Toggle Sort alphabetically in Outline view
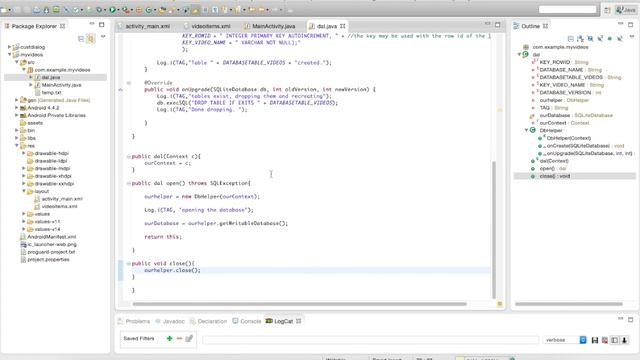The width and height of the screenshot is (640, 360). point(580,38)
